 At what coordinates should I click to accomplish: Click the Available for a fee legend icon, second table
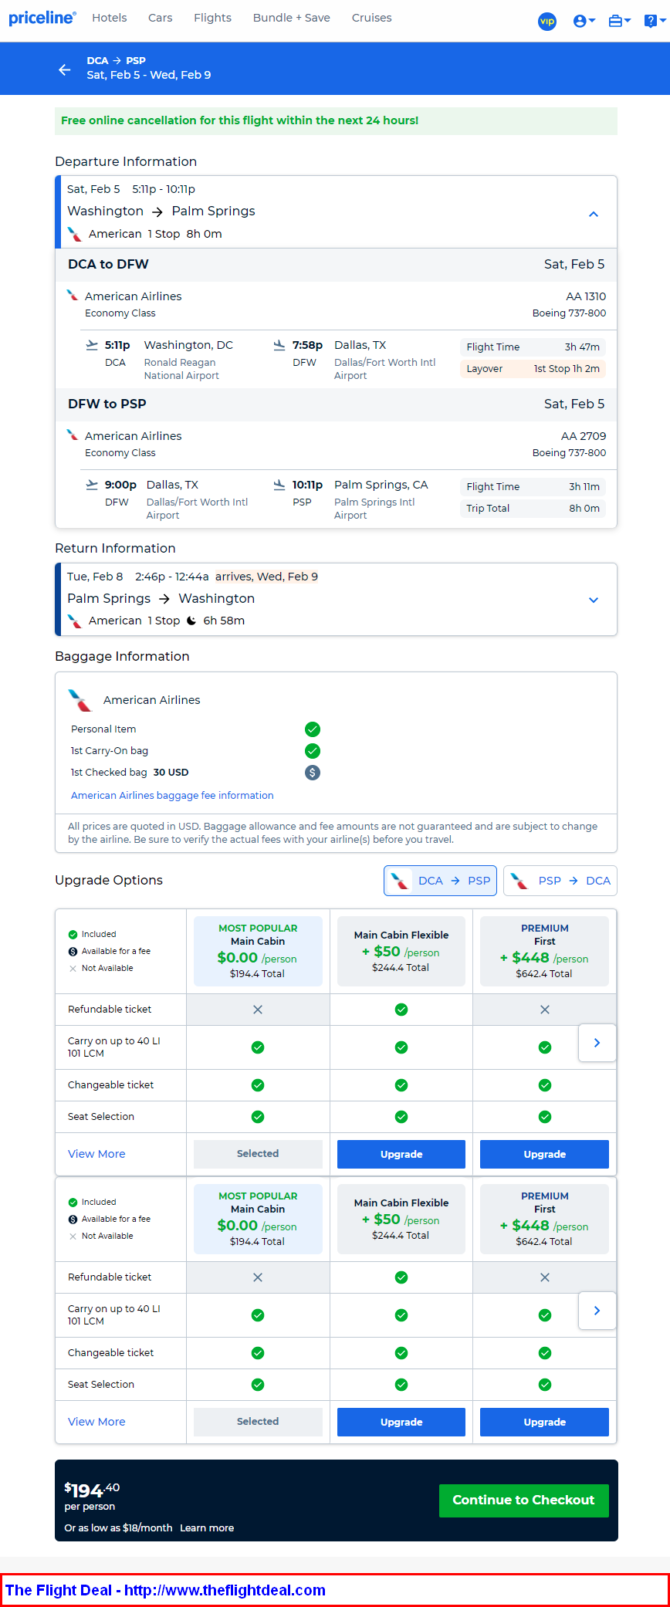coord(73,1219)
